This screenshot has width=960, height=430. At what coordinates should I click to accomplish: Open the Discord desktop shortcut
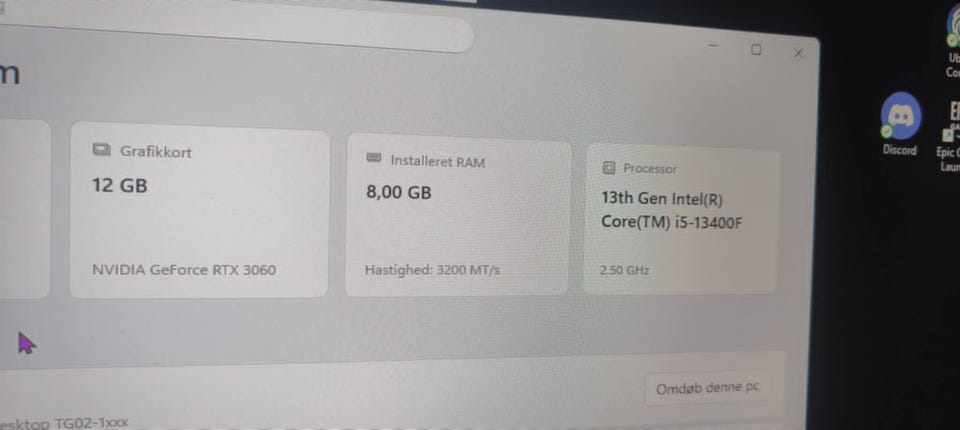point(900,125)
